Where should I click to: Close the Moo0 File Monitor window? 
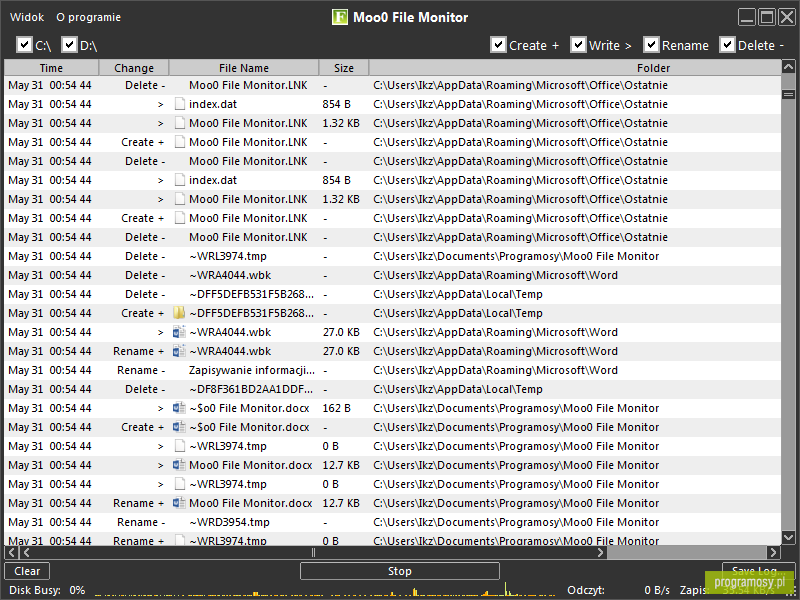[x=786, y=17]
